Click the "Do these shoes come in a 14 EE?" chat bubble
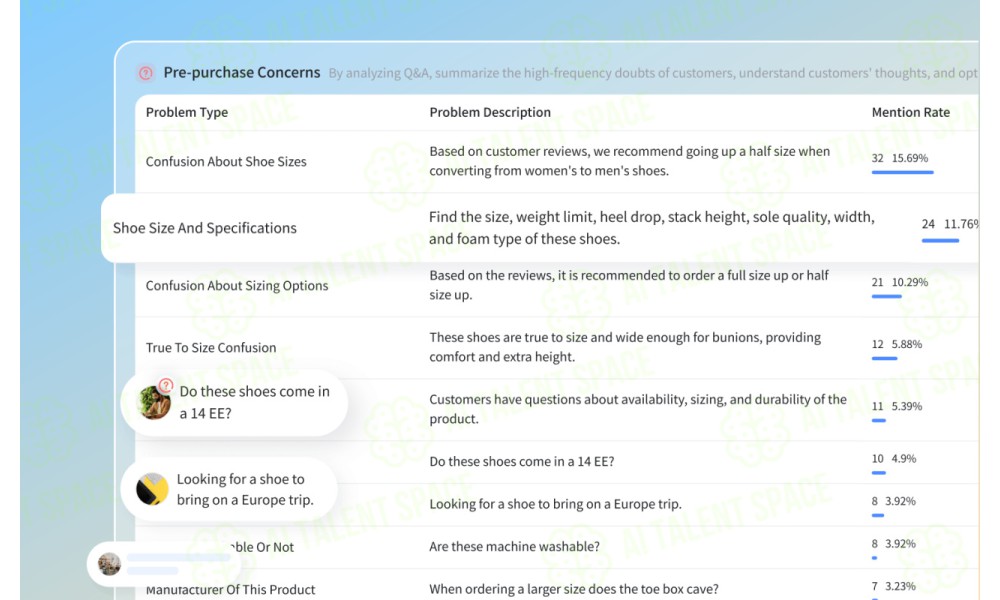This screenshot has width=1000, height=600. 234,403
